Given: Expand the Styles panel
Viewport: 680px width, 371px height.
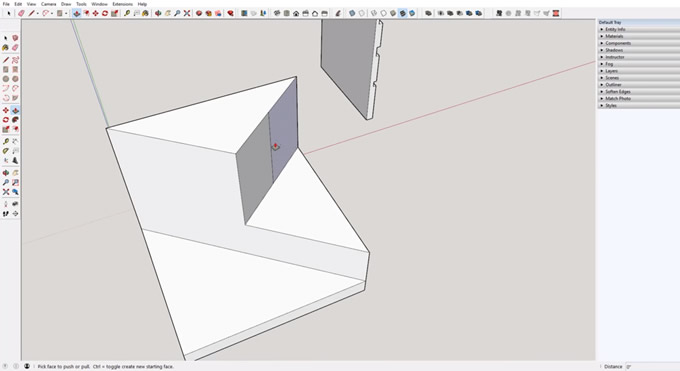Looking at the screenshot, I should [638, 105].
